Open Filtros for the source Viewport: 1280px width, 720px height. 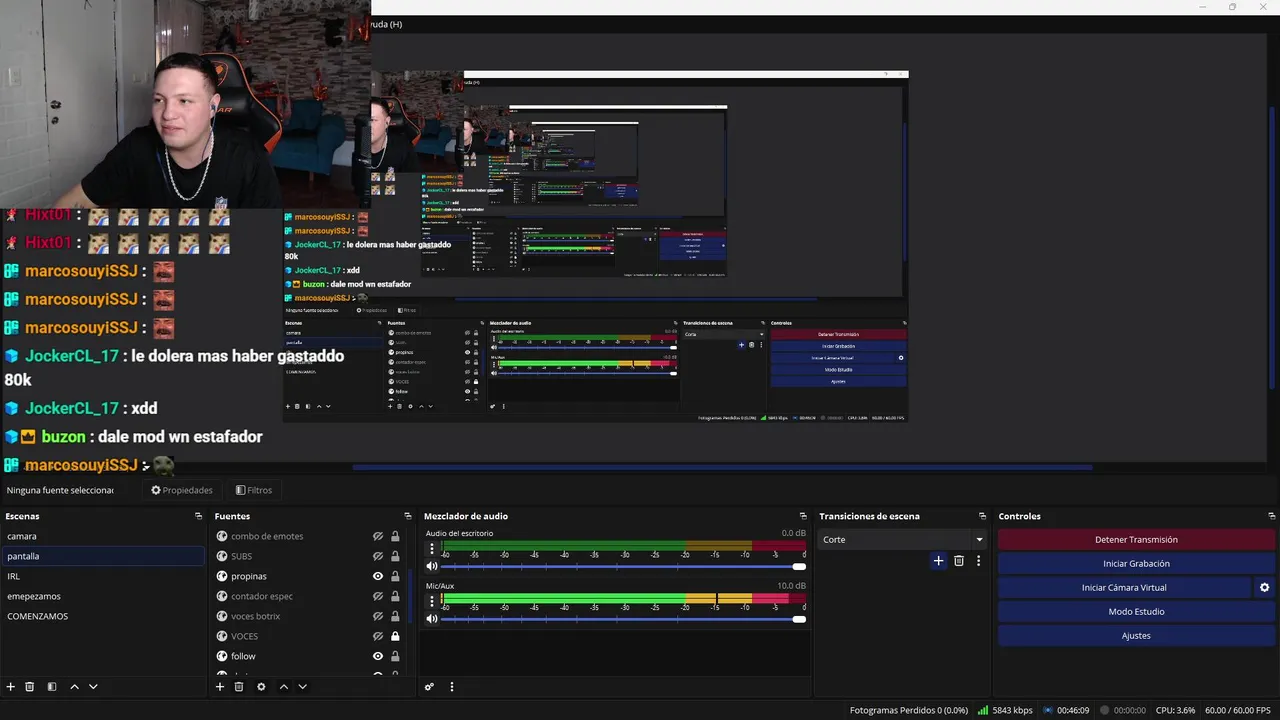point(254,490)
